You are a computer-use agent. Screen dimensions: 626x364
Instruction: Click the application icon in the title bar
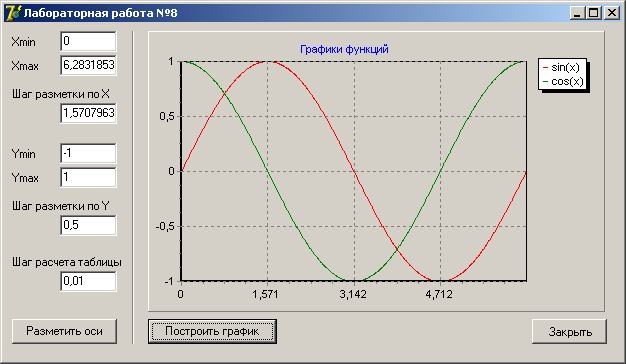click(x=12, y=13)
